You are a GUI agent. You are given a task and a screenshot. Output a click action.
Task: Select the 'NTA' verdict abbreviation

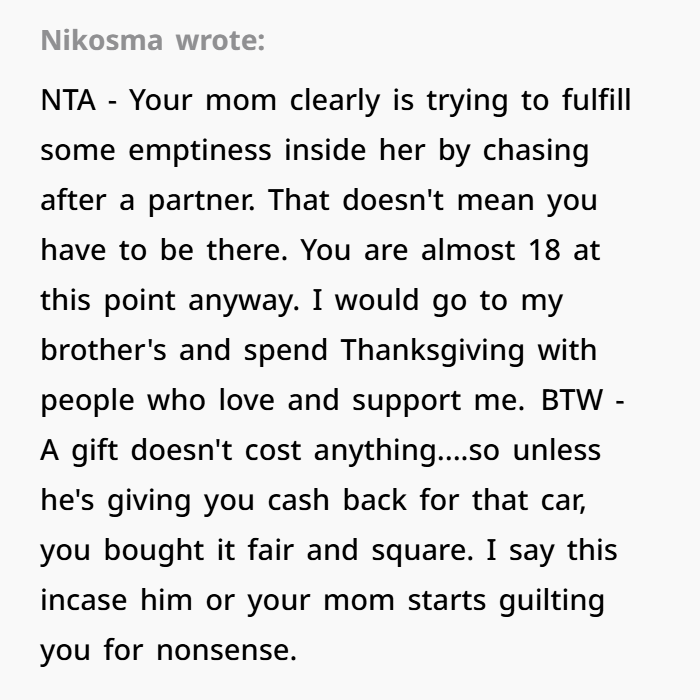[68, 100]
